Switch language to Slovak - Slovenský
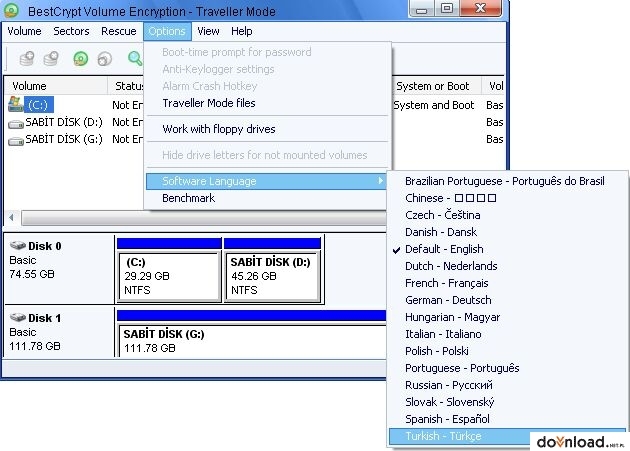This screenshot has height=451, width=630. 507,402
